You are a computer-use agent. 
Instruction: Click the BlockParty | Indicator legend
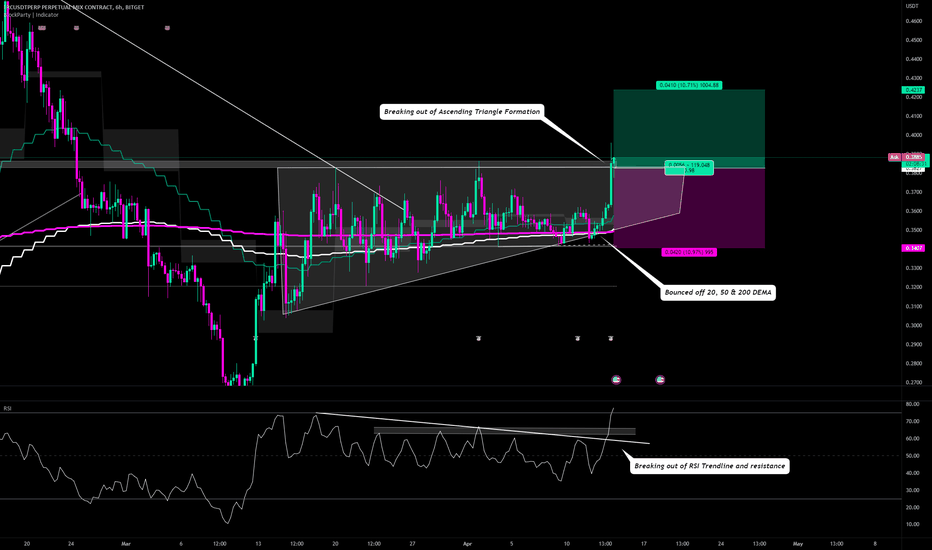(x=31, y=15)
